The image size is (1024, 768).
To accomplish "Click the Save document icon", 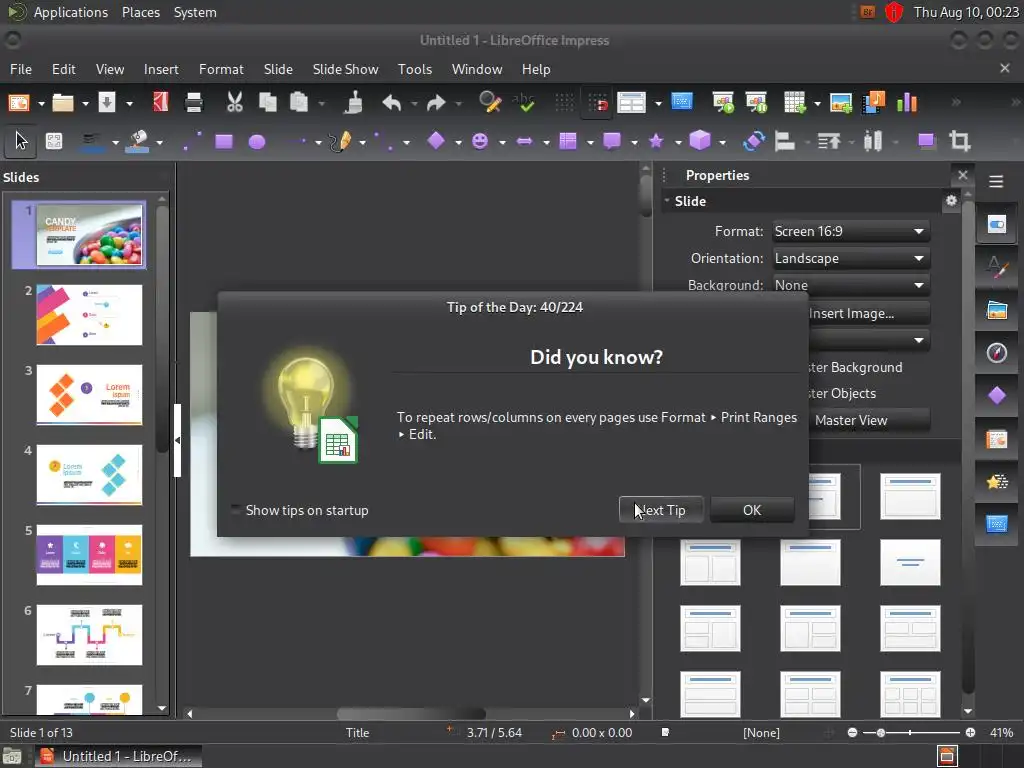I will tap(106, 103).
